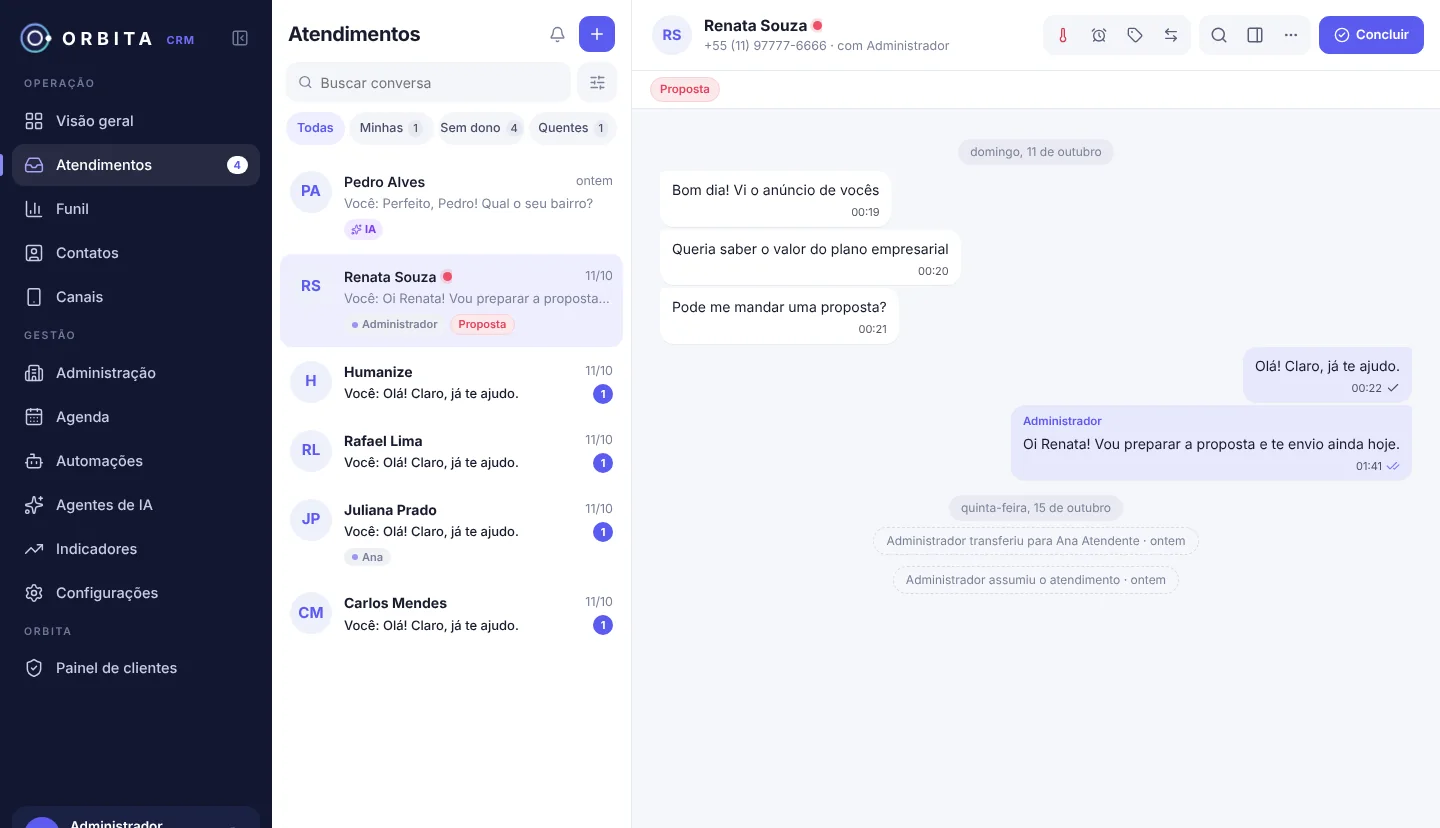Open Pedro Alves conversation

[x=451, y=206]
